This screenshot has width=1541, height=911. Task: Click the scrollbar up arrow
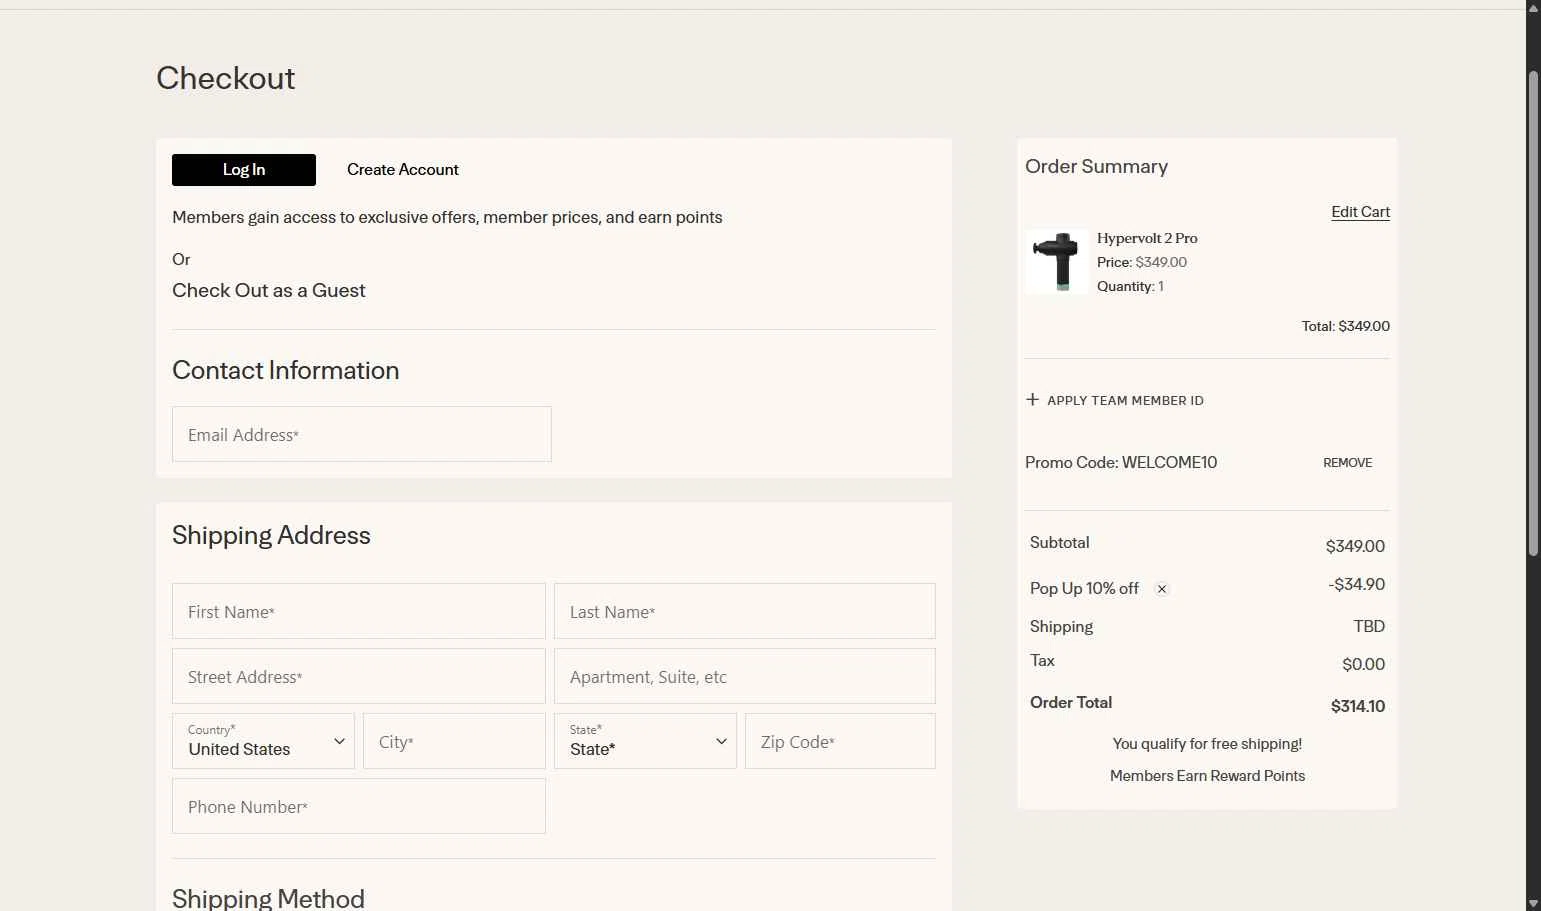[x=1534, y=7]
